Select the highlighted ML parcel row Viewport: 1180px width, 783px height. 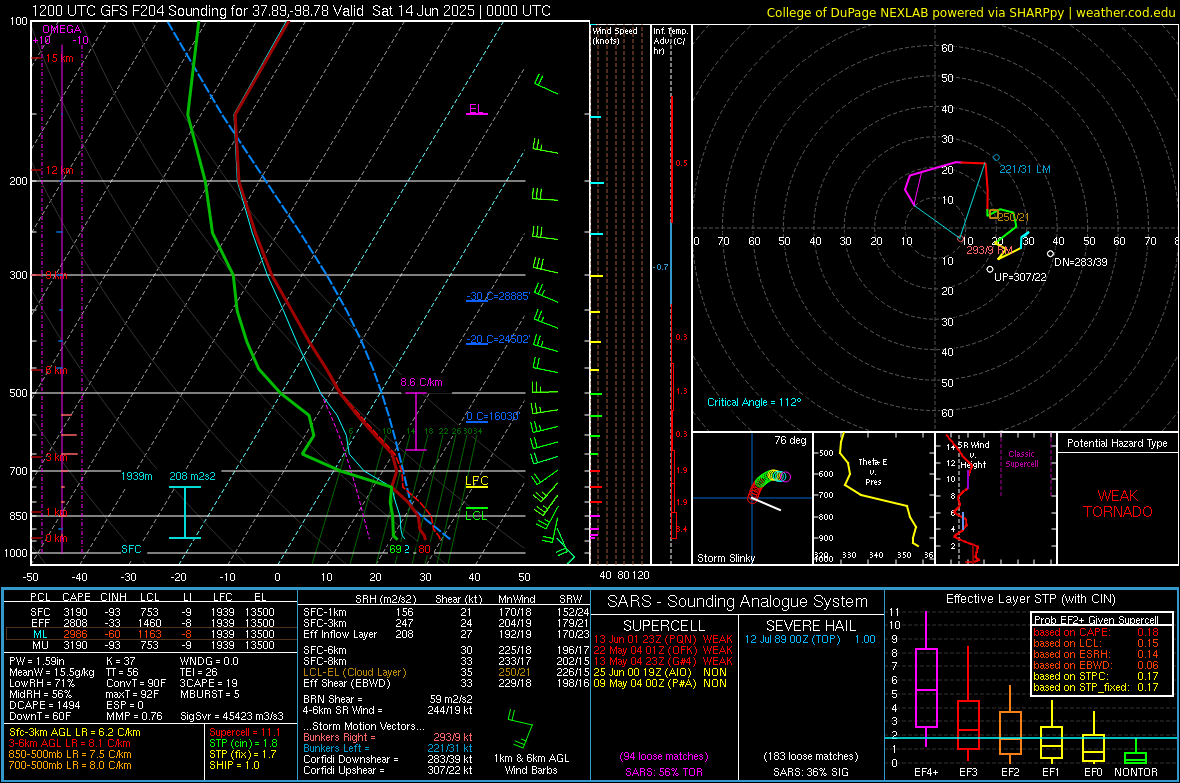pyautogui.click(x=151, y=635)
